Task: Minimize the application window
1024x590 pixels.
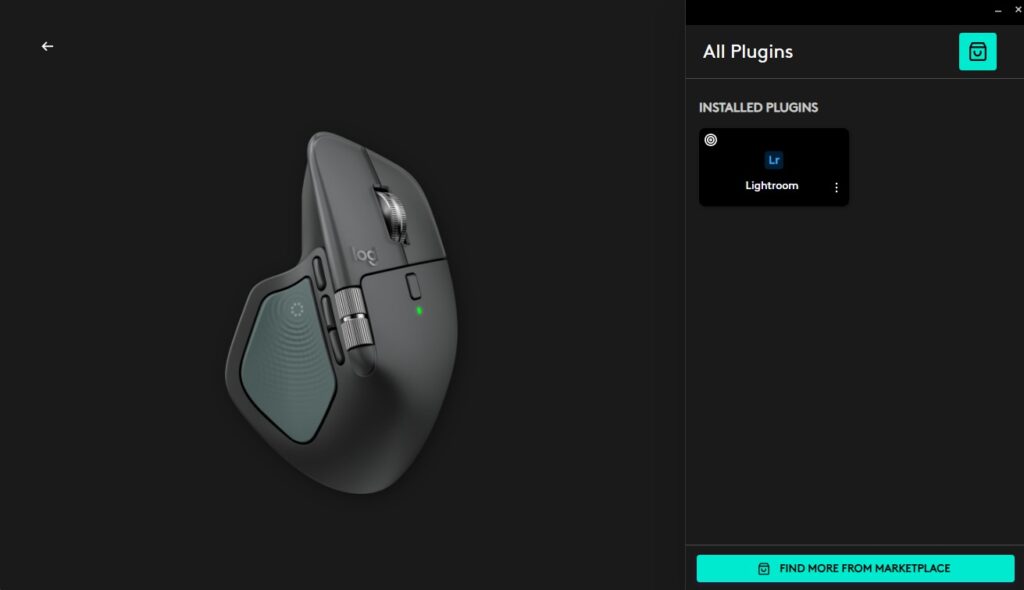Action: (997, 10)
